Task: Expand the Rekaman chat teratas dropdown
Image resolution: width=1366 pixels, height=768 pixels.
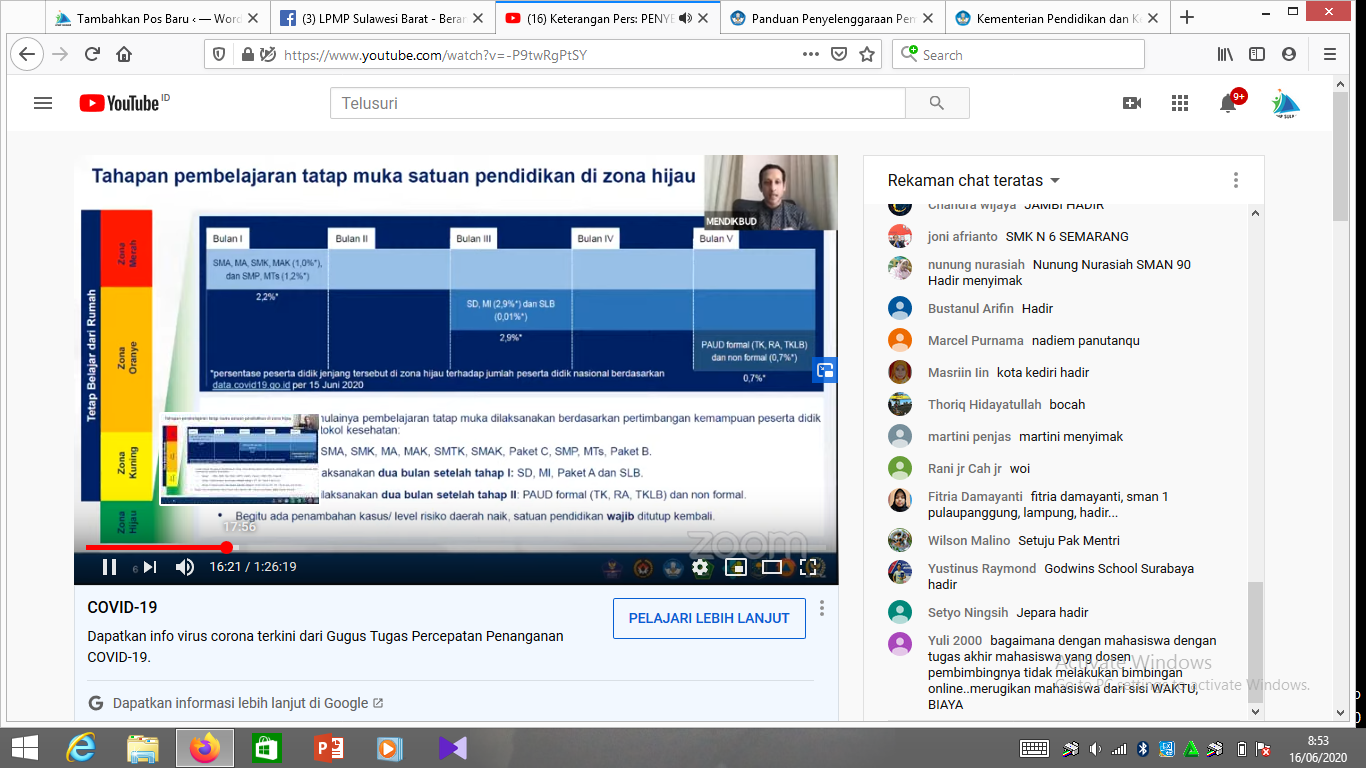Action: (x=973, y=181)
